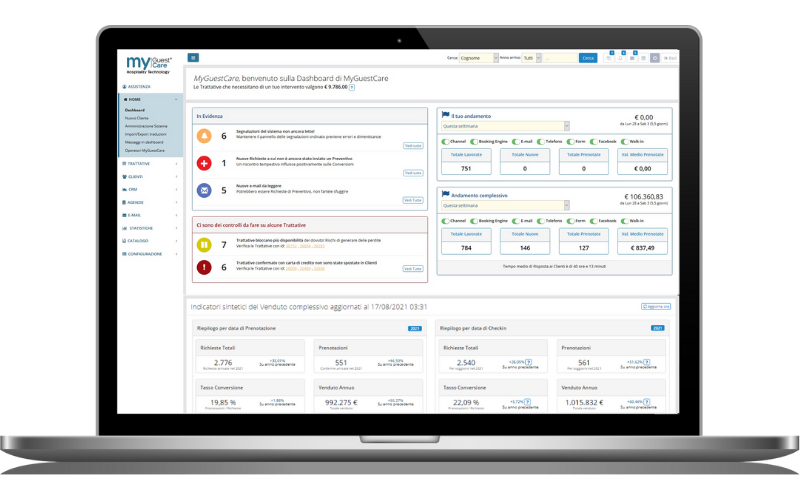This screenshot has width=800, height=500.
Task: Click the red plus new requests icon
Action: tap(204, 163)
